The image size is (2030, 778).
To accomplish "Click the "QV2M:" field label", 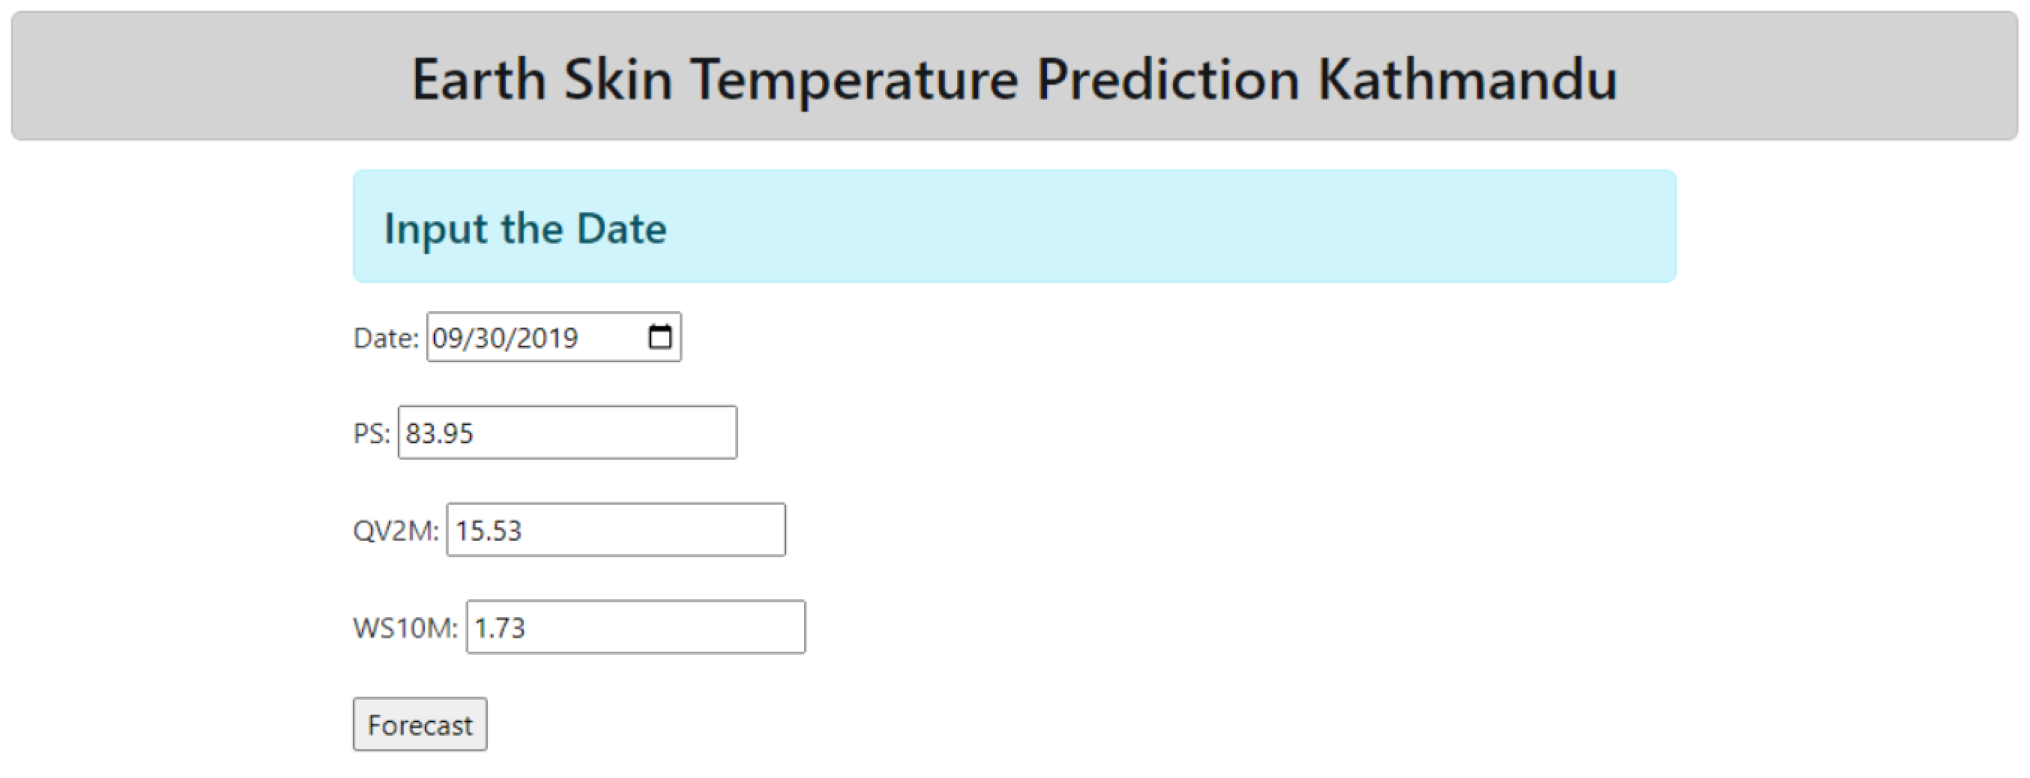I will 395,530.
